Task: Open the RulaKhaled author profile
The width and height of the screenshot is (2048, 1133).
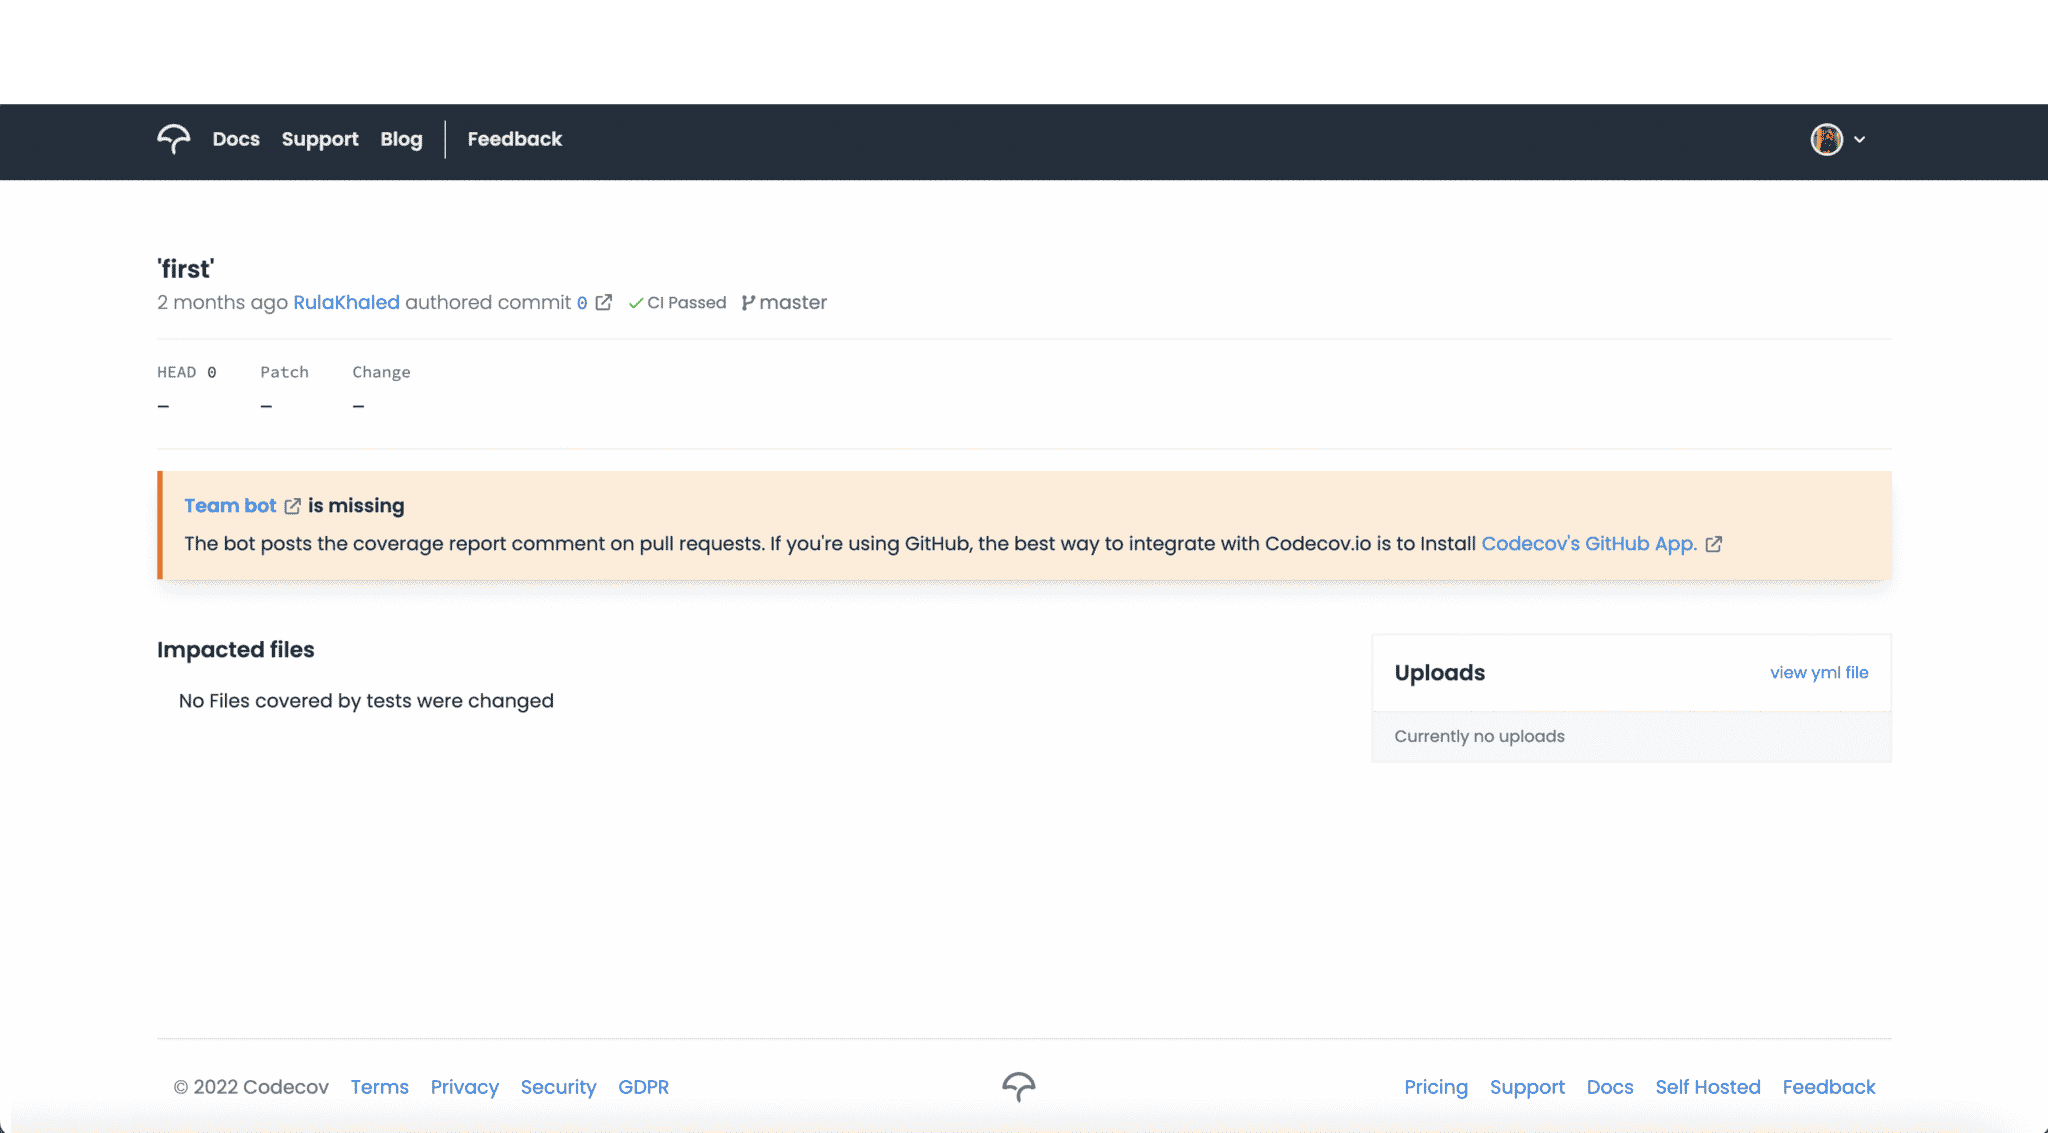Action: pyautogui.click(x=346, y=302)
